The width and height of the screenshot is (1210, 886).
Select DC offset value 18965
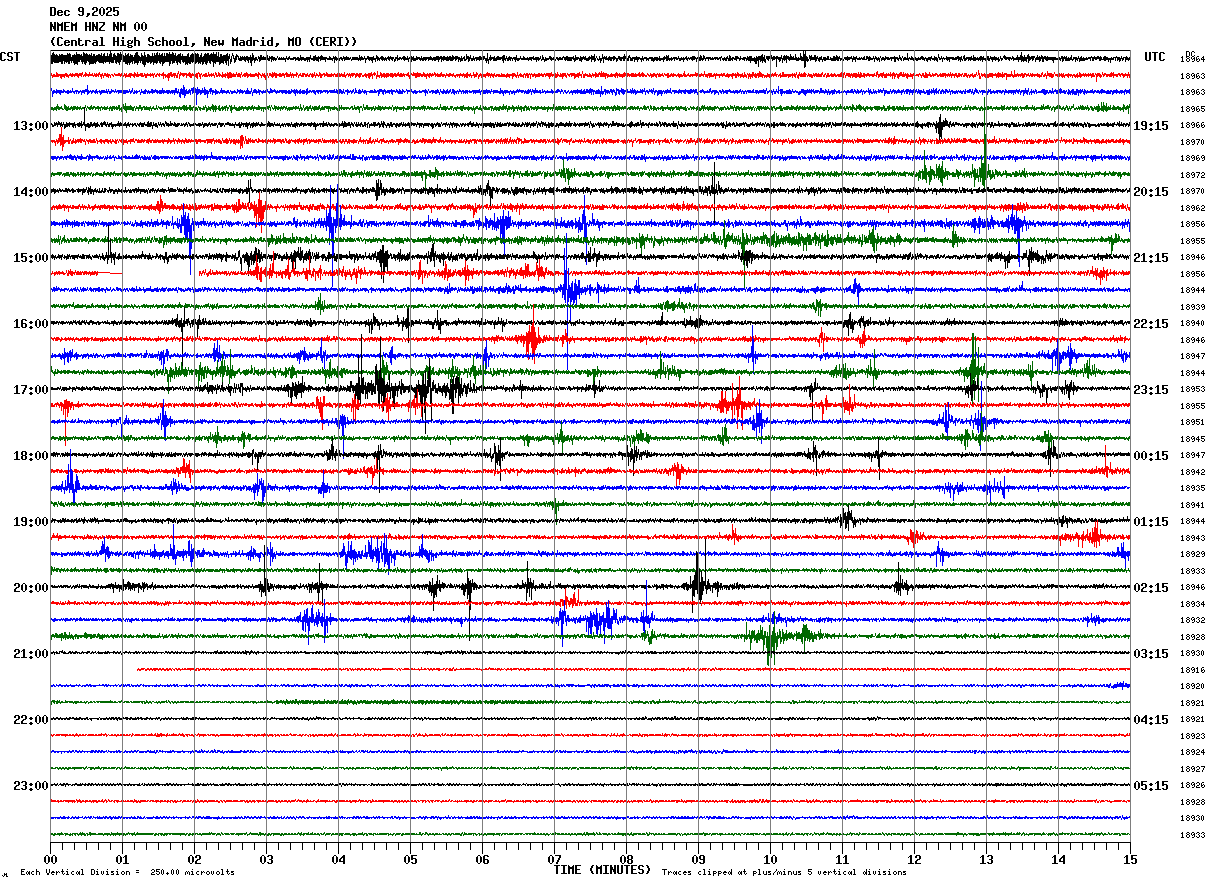[x=1192, y=109]
